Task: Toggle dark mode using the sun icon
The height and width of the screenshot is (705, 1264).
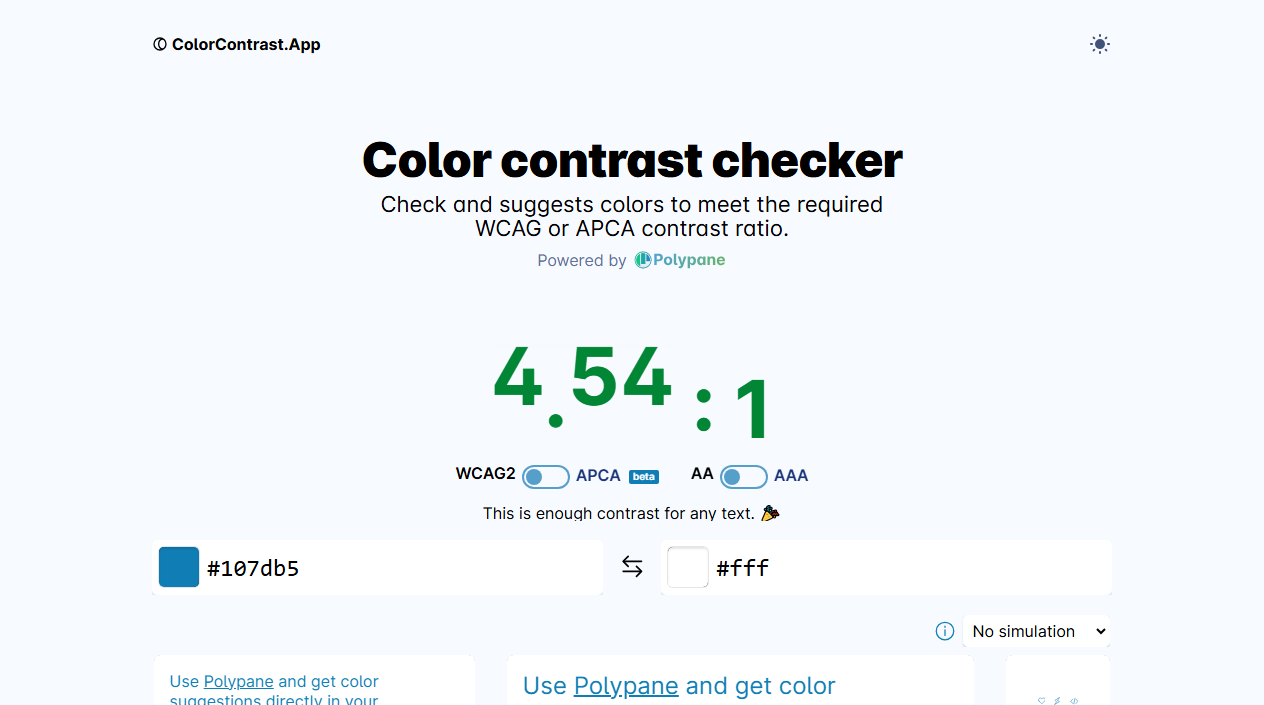Action: tap(1100, 44)
